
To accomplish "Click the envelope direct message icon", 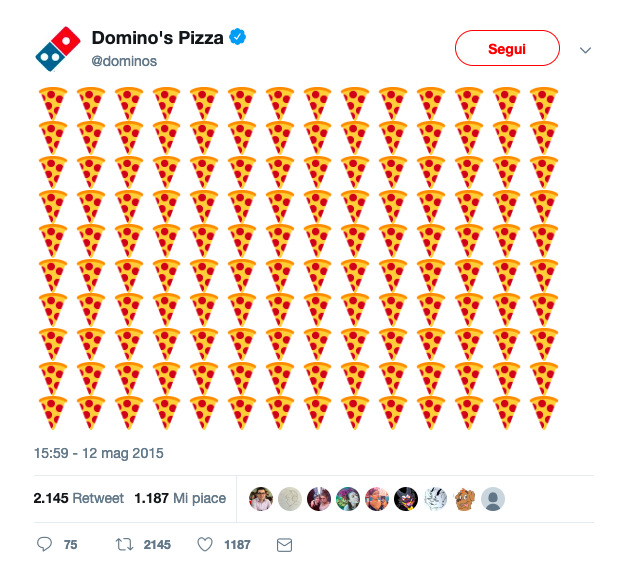I will pyautogui.click(x=284, y=545).
